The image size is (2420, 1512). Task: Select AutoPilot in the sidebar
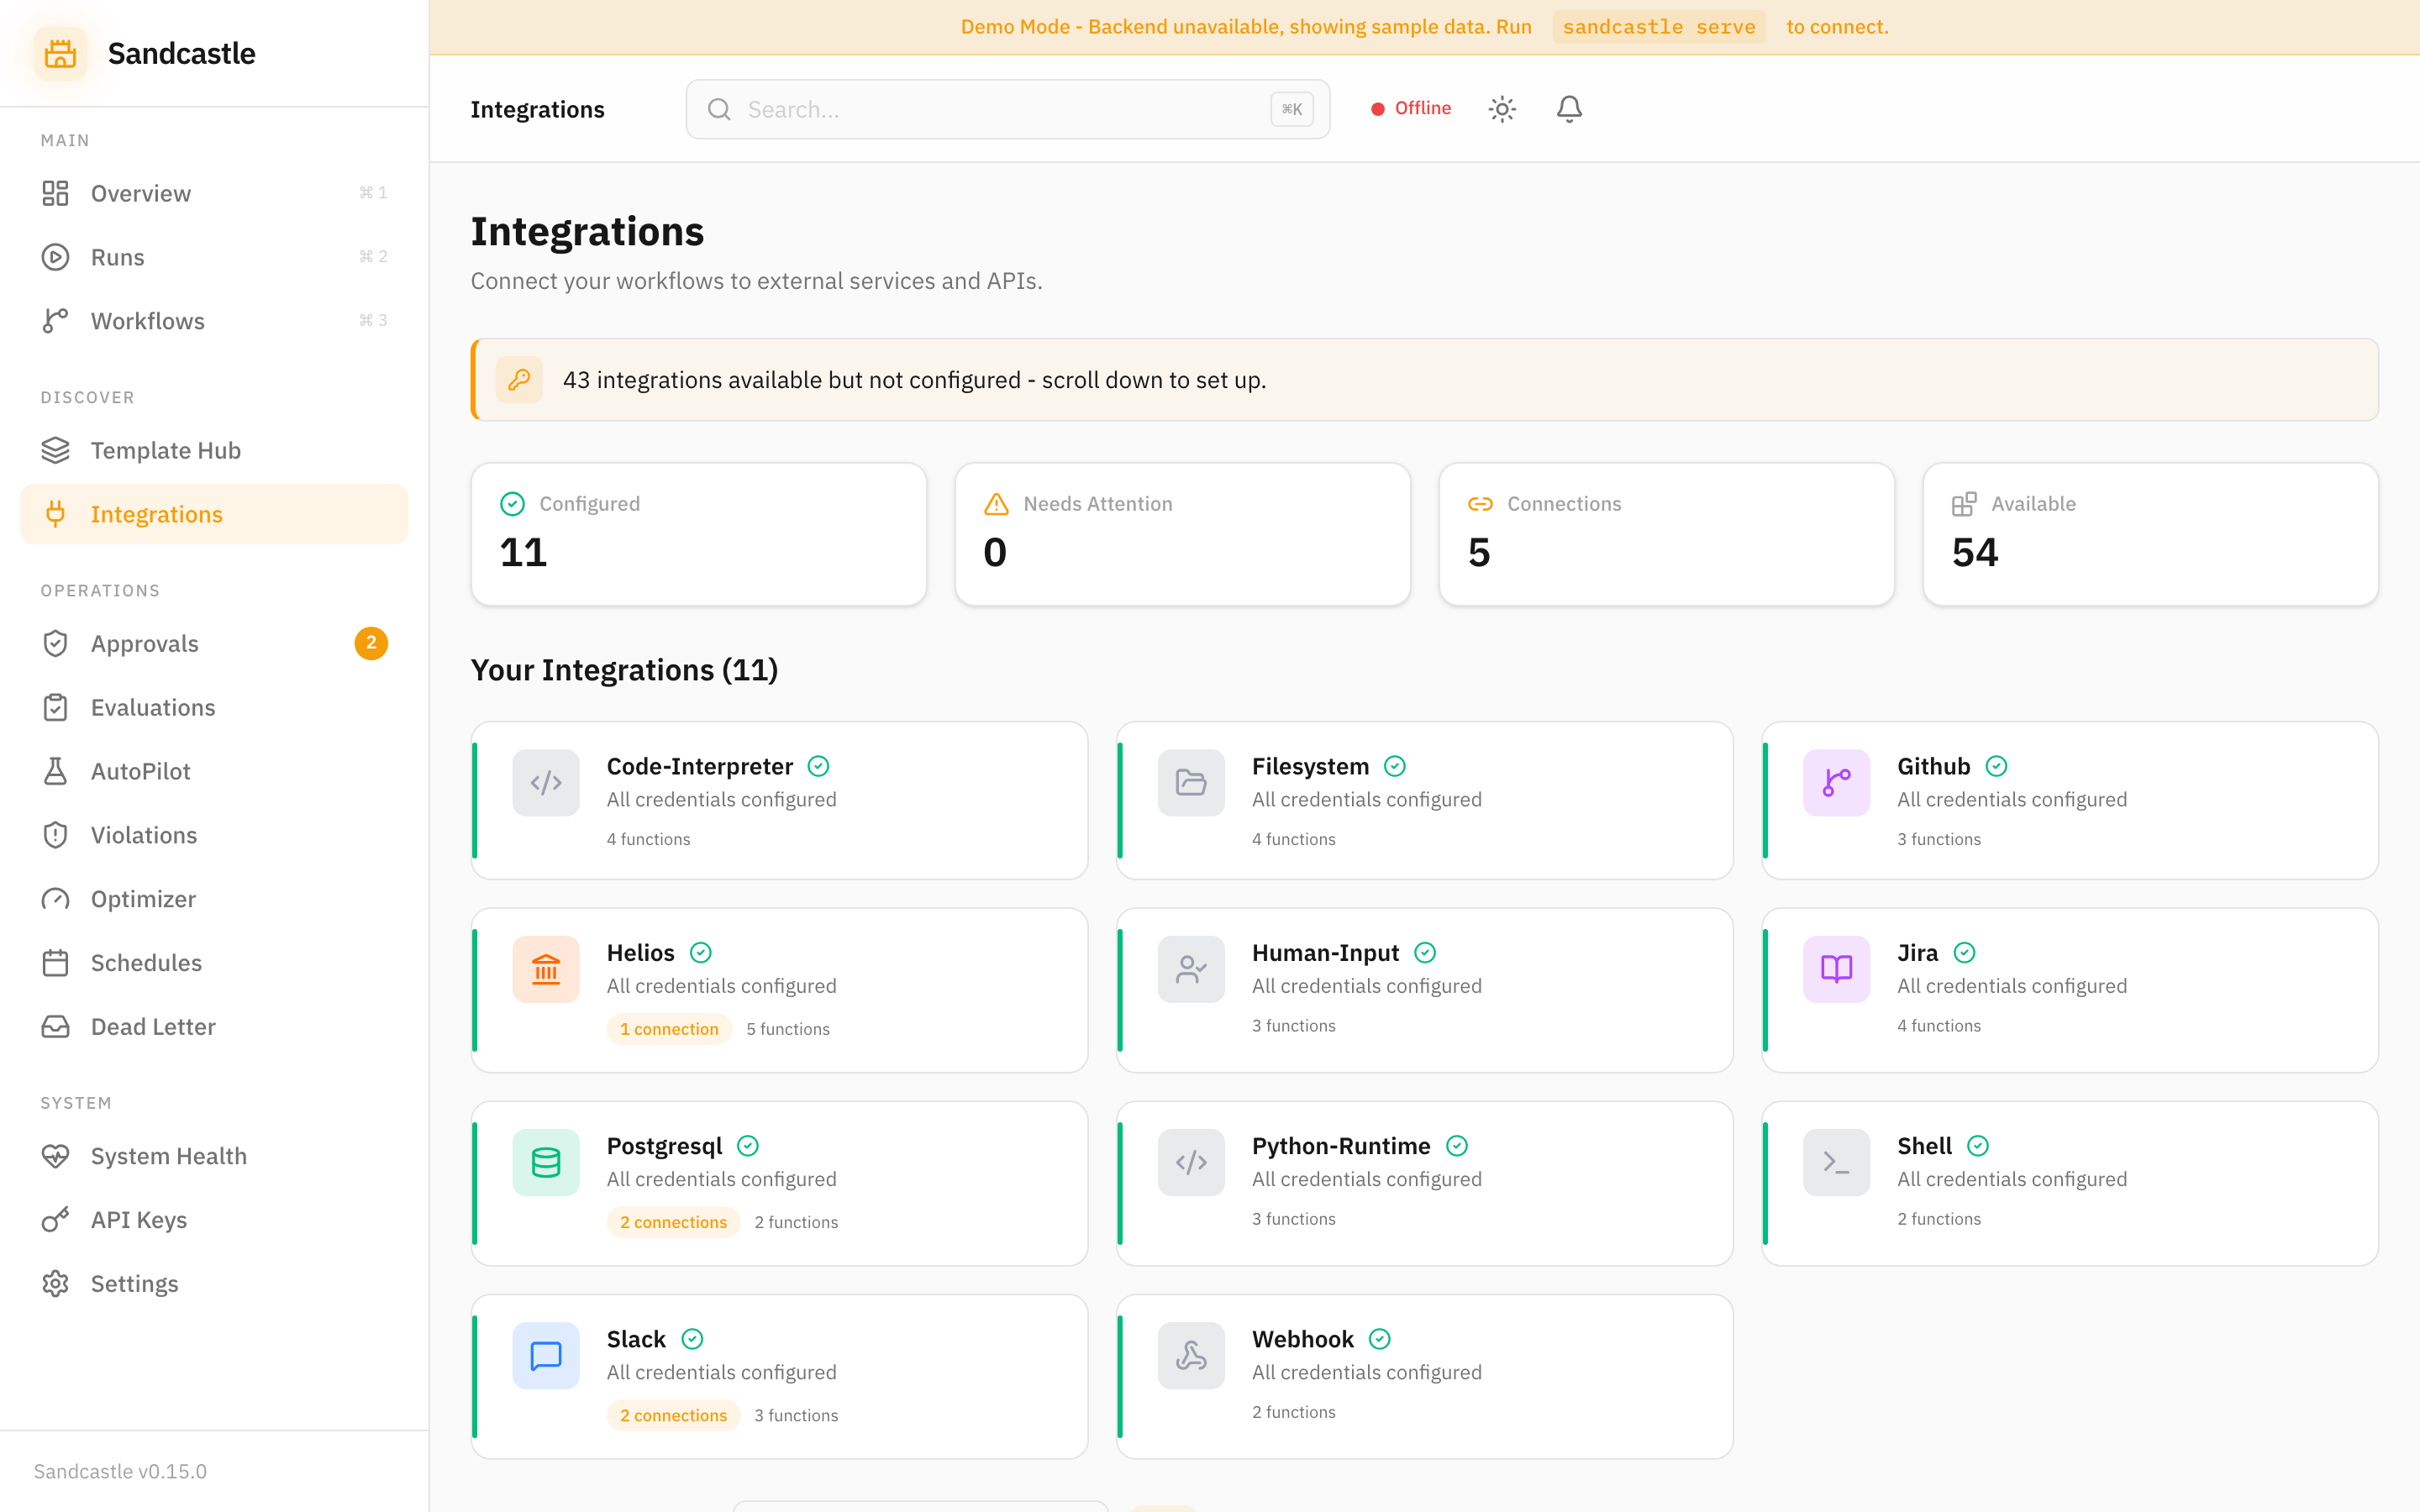(x=140, y=770)
